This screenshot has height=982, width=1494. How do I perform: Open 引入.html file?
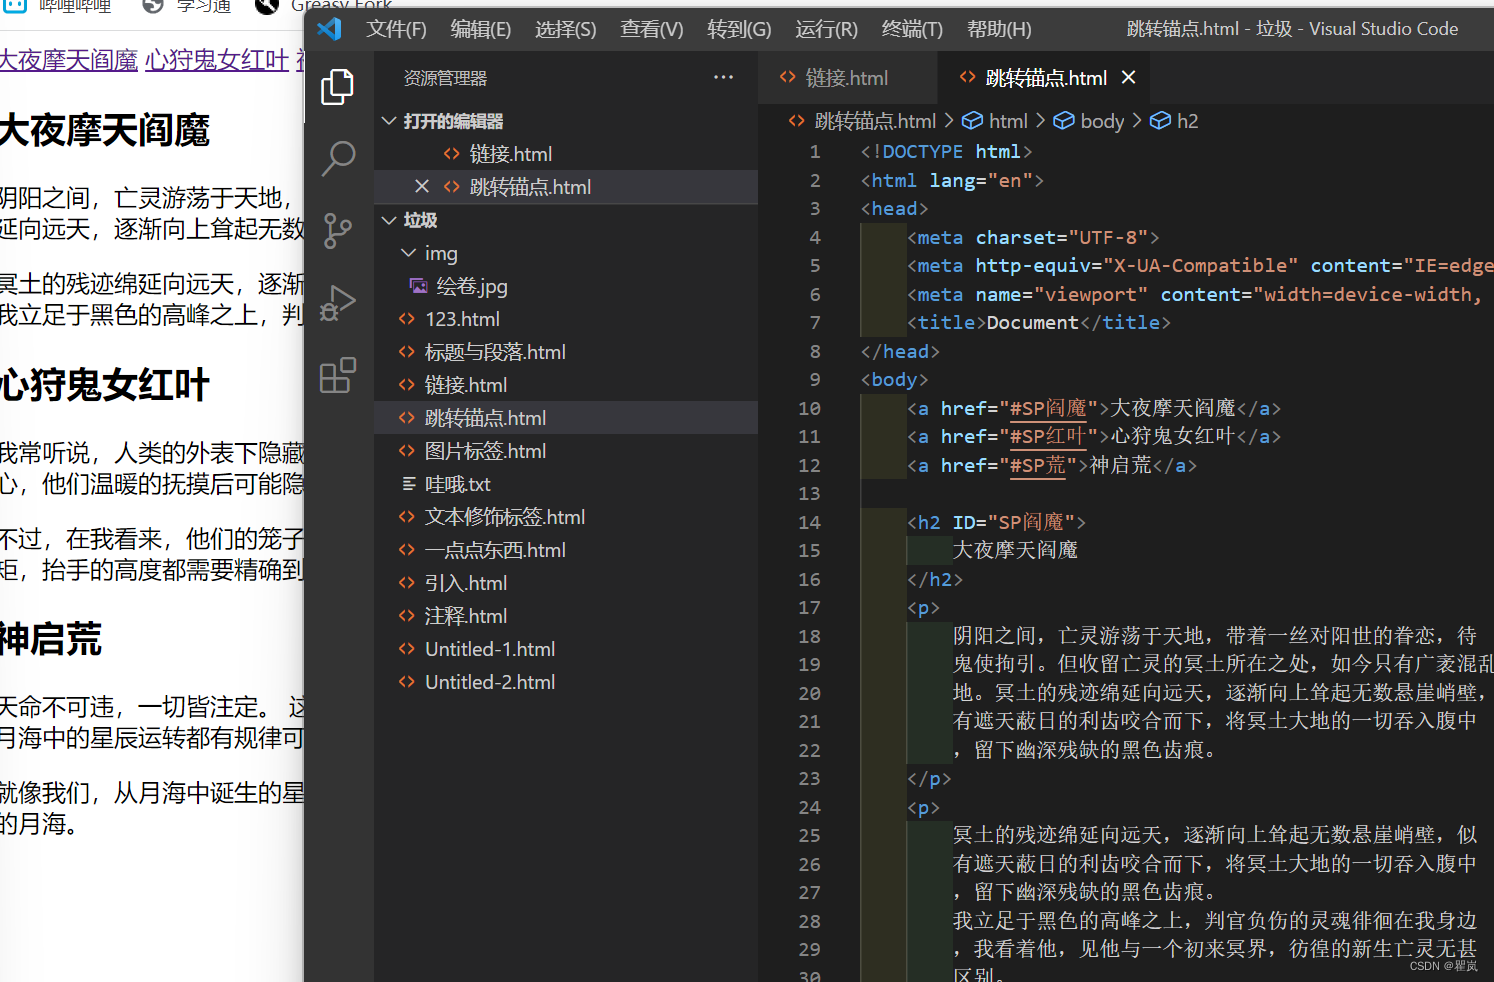566,583
